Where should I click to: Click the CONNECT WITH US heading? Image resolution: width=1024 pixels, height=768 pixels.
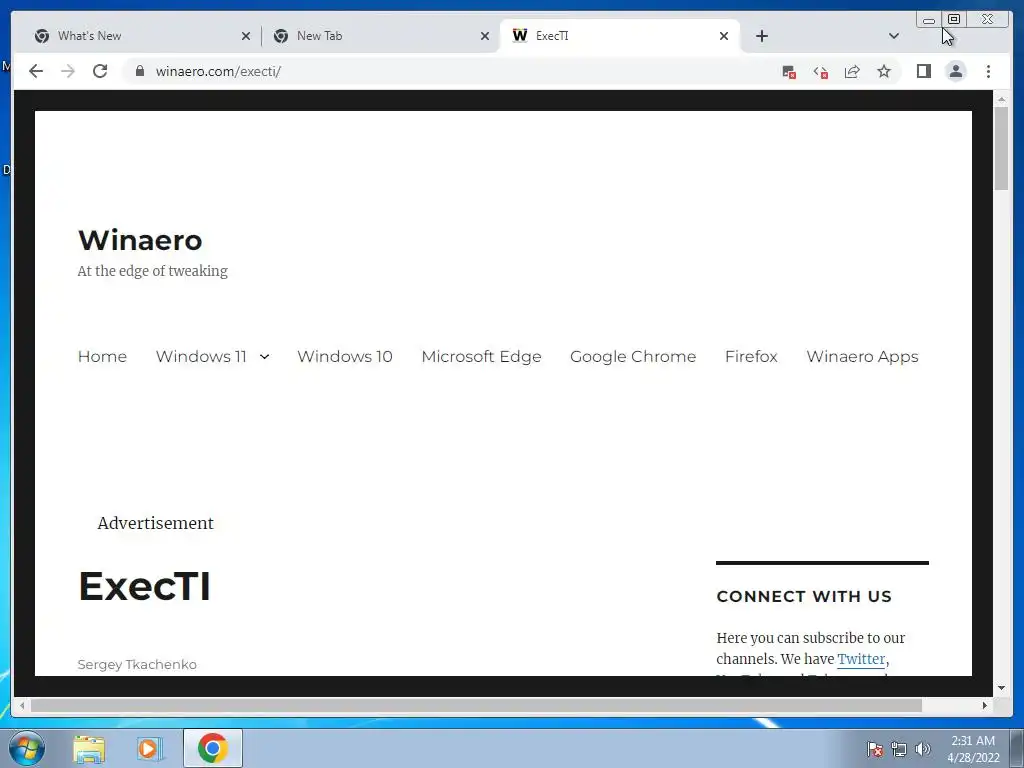tap(804, 596)
